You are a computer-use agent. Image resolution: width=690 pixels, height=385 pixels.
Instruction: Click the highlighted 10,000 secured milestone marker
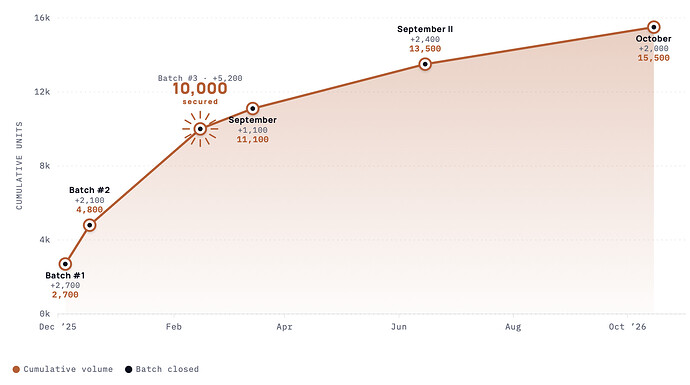point(200,129)
